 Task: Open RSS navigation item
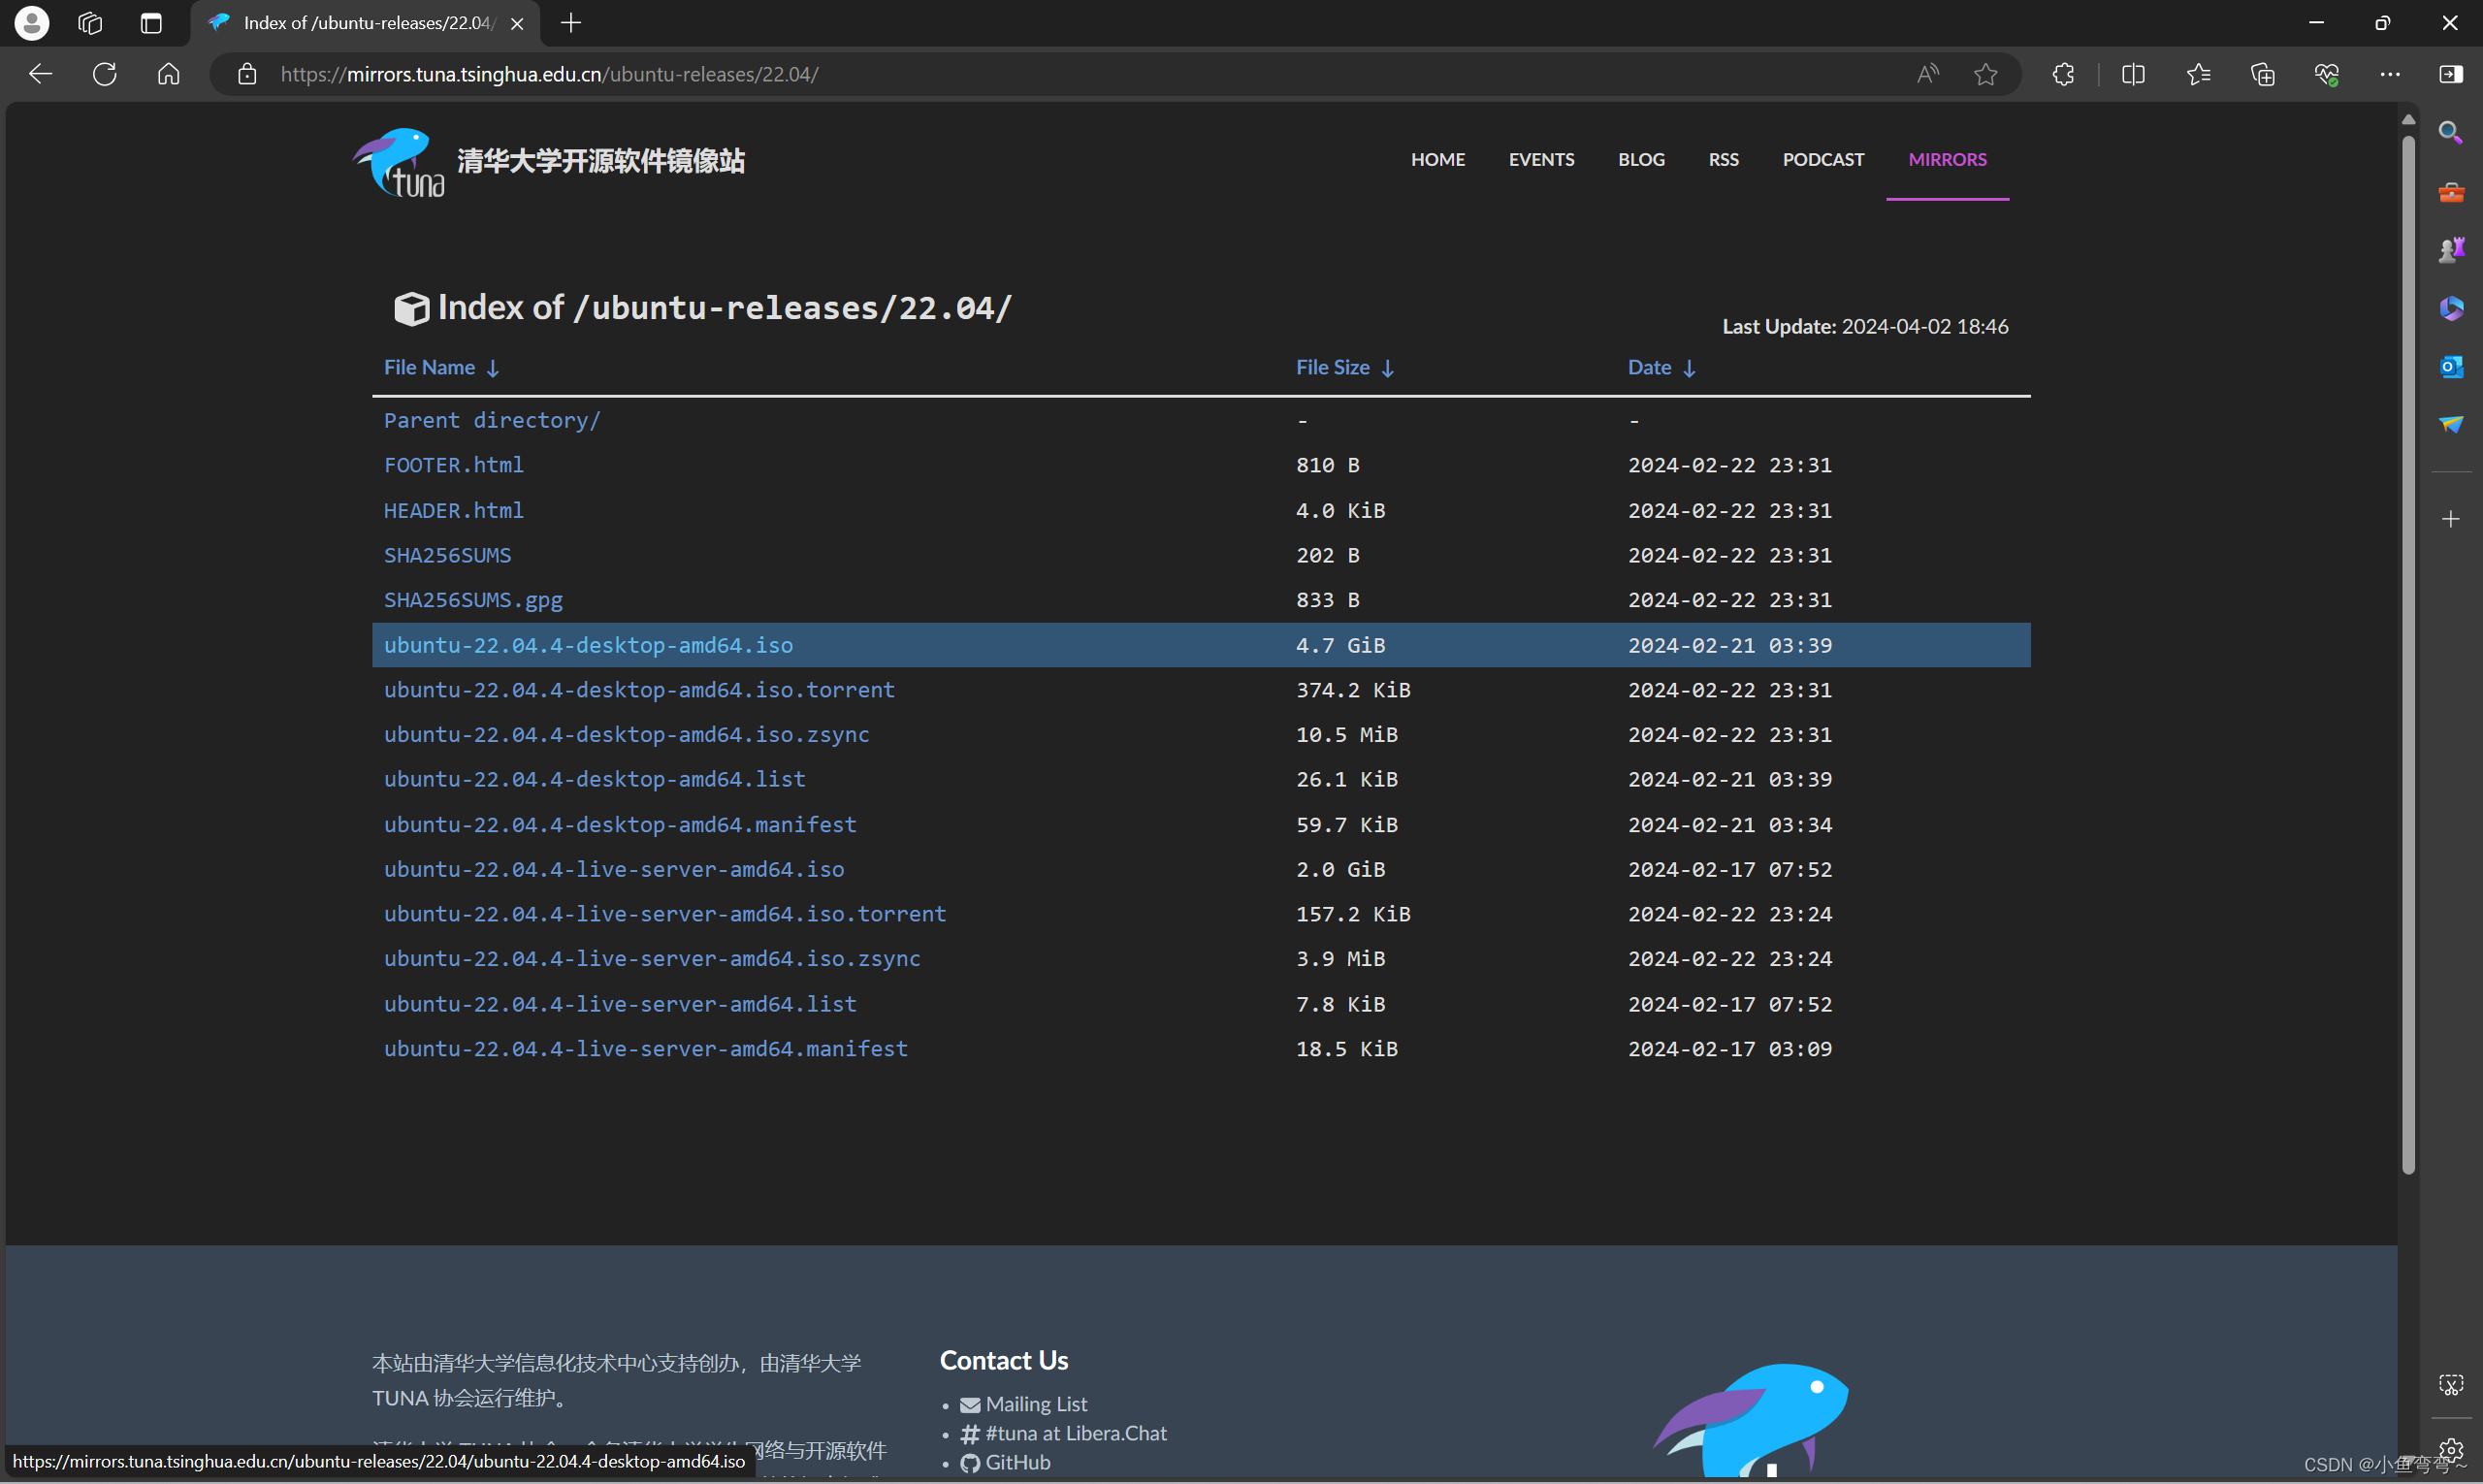(x=1723, y=159)
